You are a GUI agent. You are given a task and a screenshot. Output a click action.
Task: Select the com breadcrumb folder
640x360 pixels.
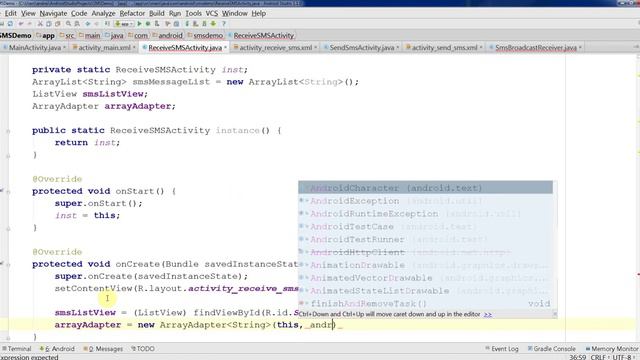(138, 36)
